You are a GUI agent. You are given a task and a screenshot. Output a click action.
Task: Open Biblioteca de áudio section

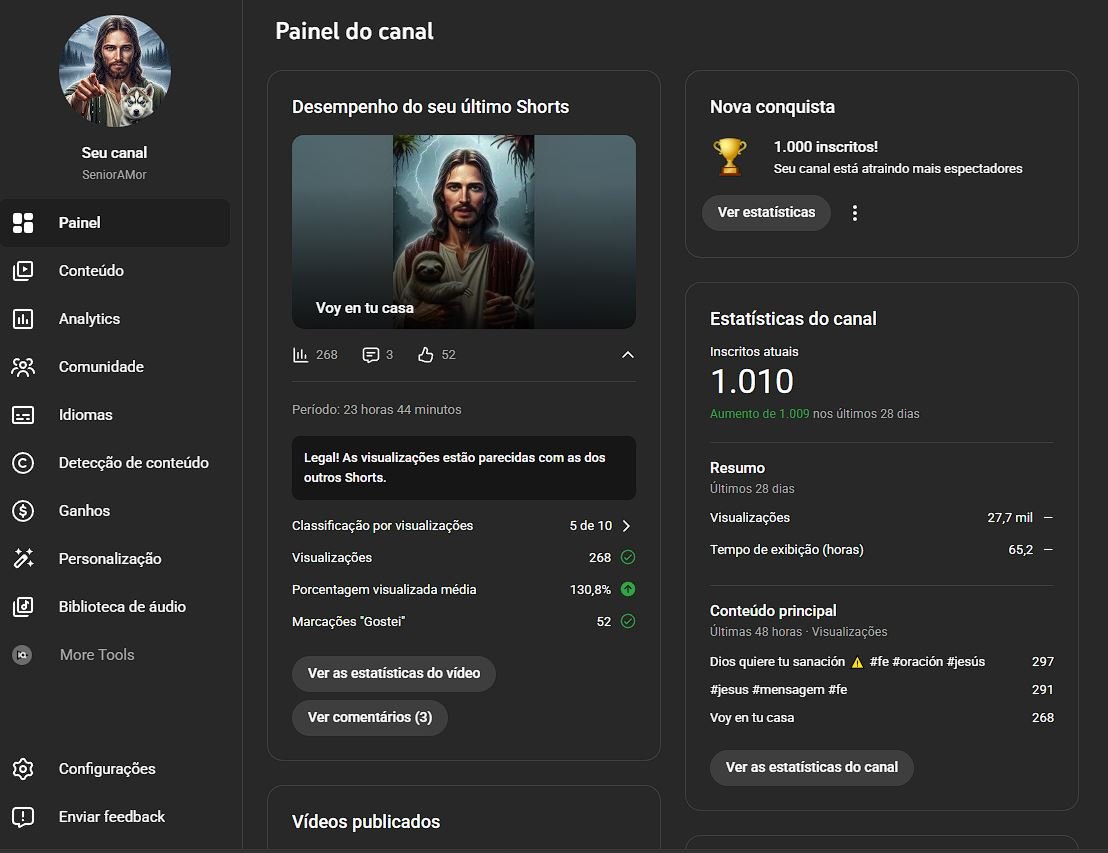(114, 606)
